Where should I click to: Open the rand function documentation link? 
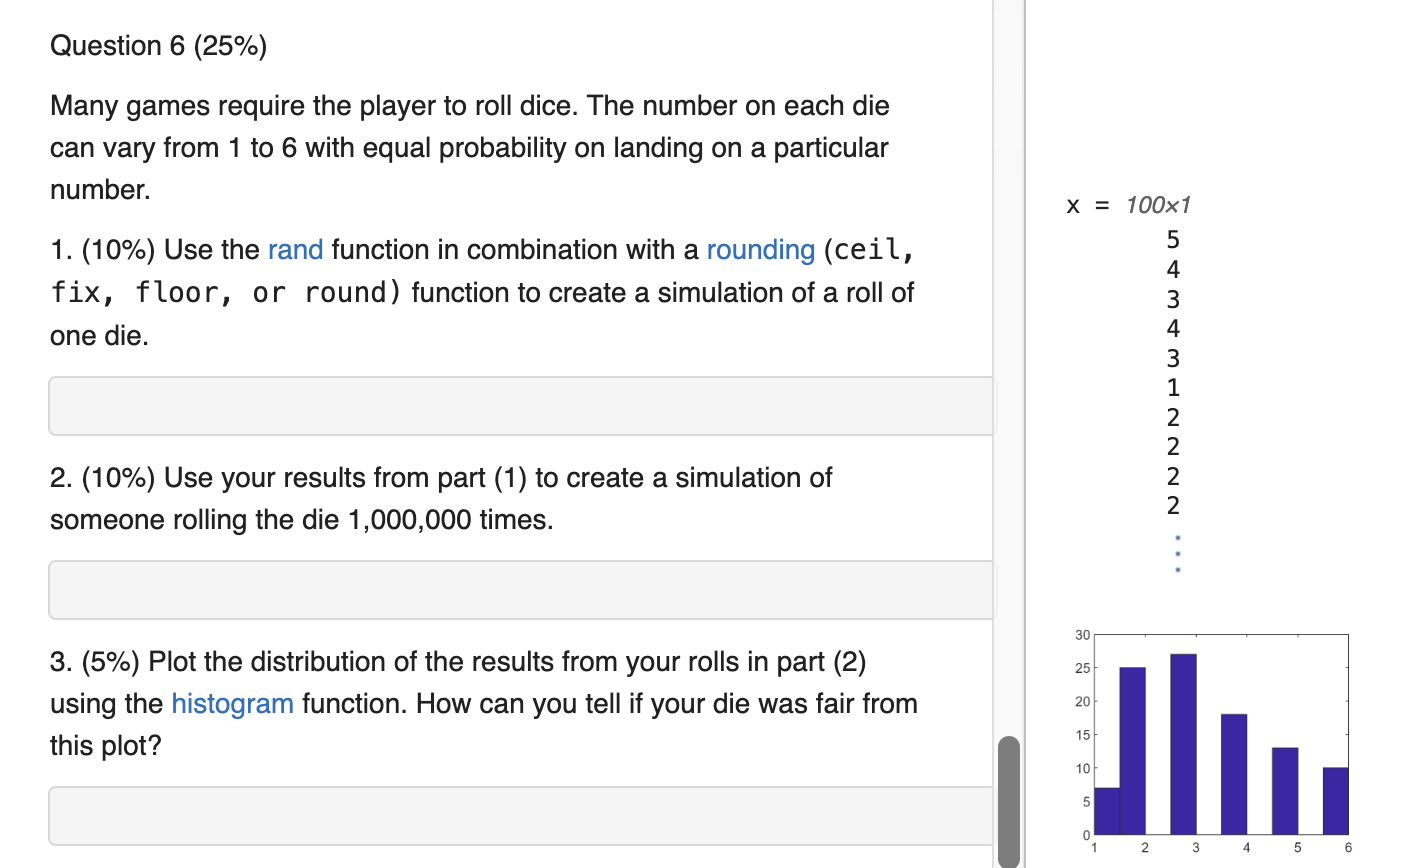click(295, 250)
